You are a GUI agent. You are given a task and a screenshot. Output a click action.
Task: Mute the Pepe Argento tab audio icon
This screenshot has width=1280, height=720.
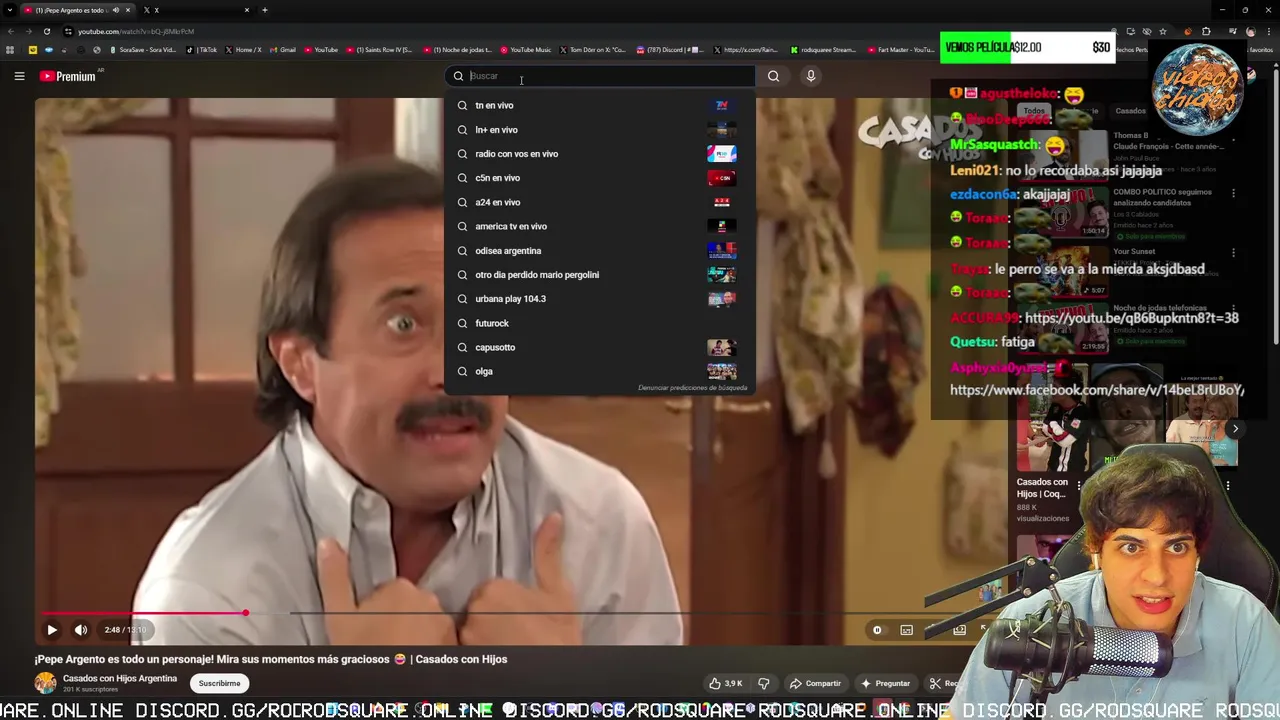(x=115, y=10)
